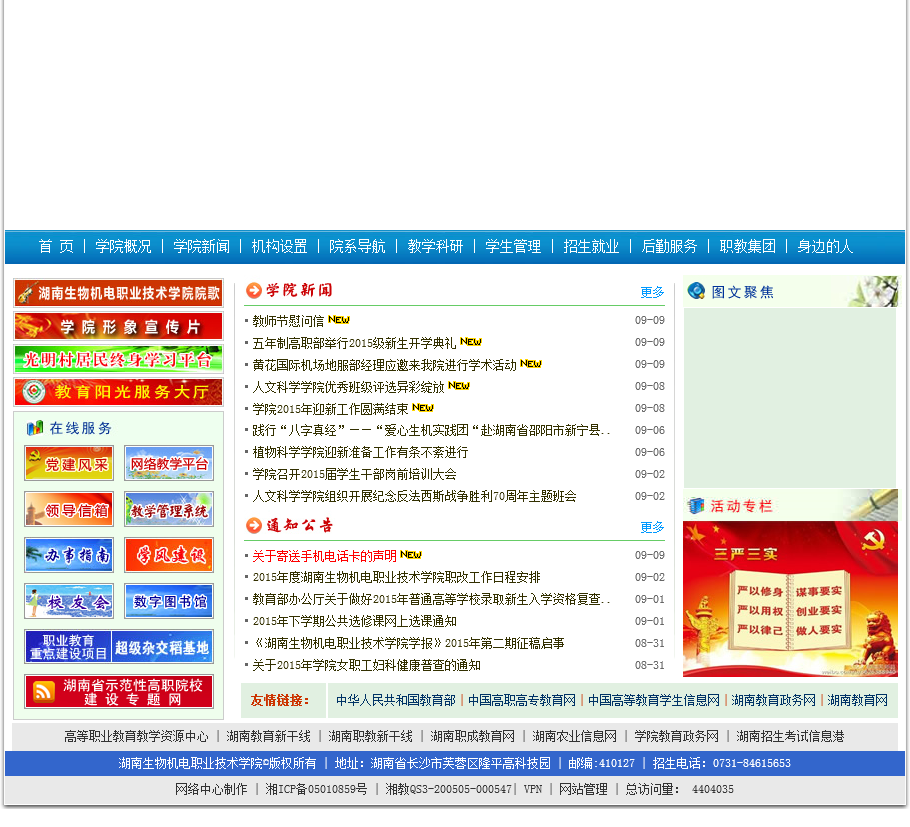Visit 中国高职高专教育网 link
This screenshot has height=827, width=910.
click(522, 700)
